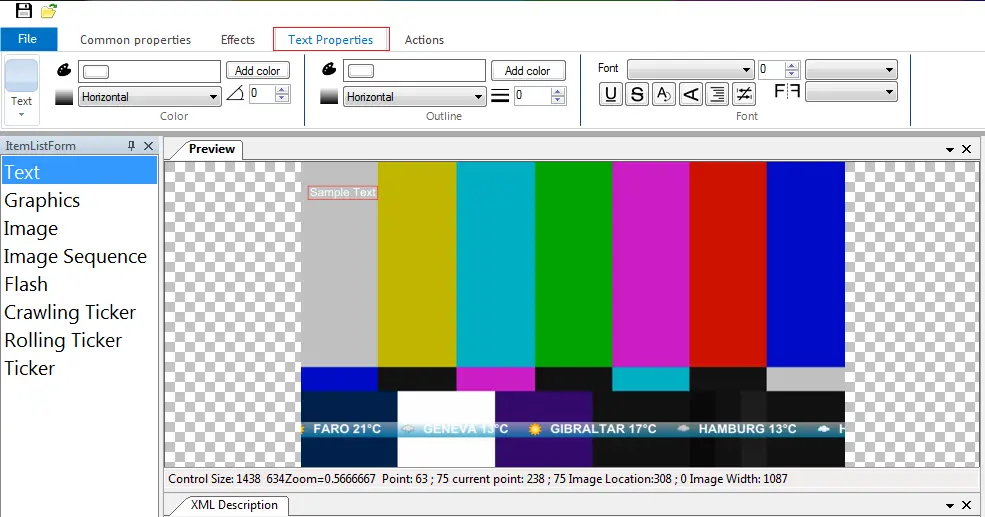Image resolution: width=985 pixels, height=517 pixels.
Task: Click Add color button in Outline group
Action: [x=527, y=71]
